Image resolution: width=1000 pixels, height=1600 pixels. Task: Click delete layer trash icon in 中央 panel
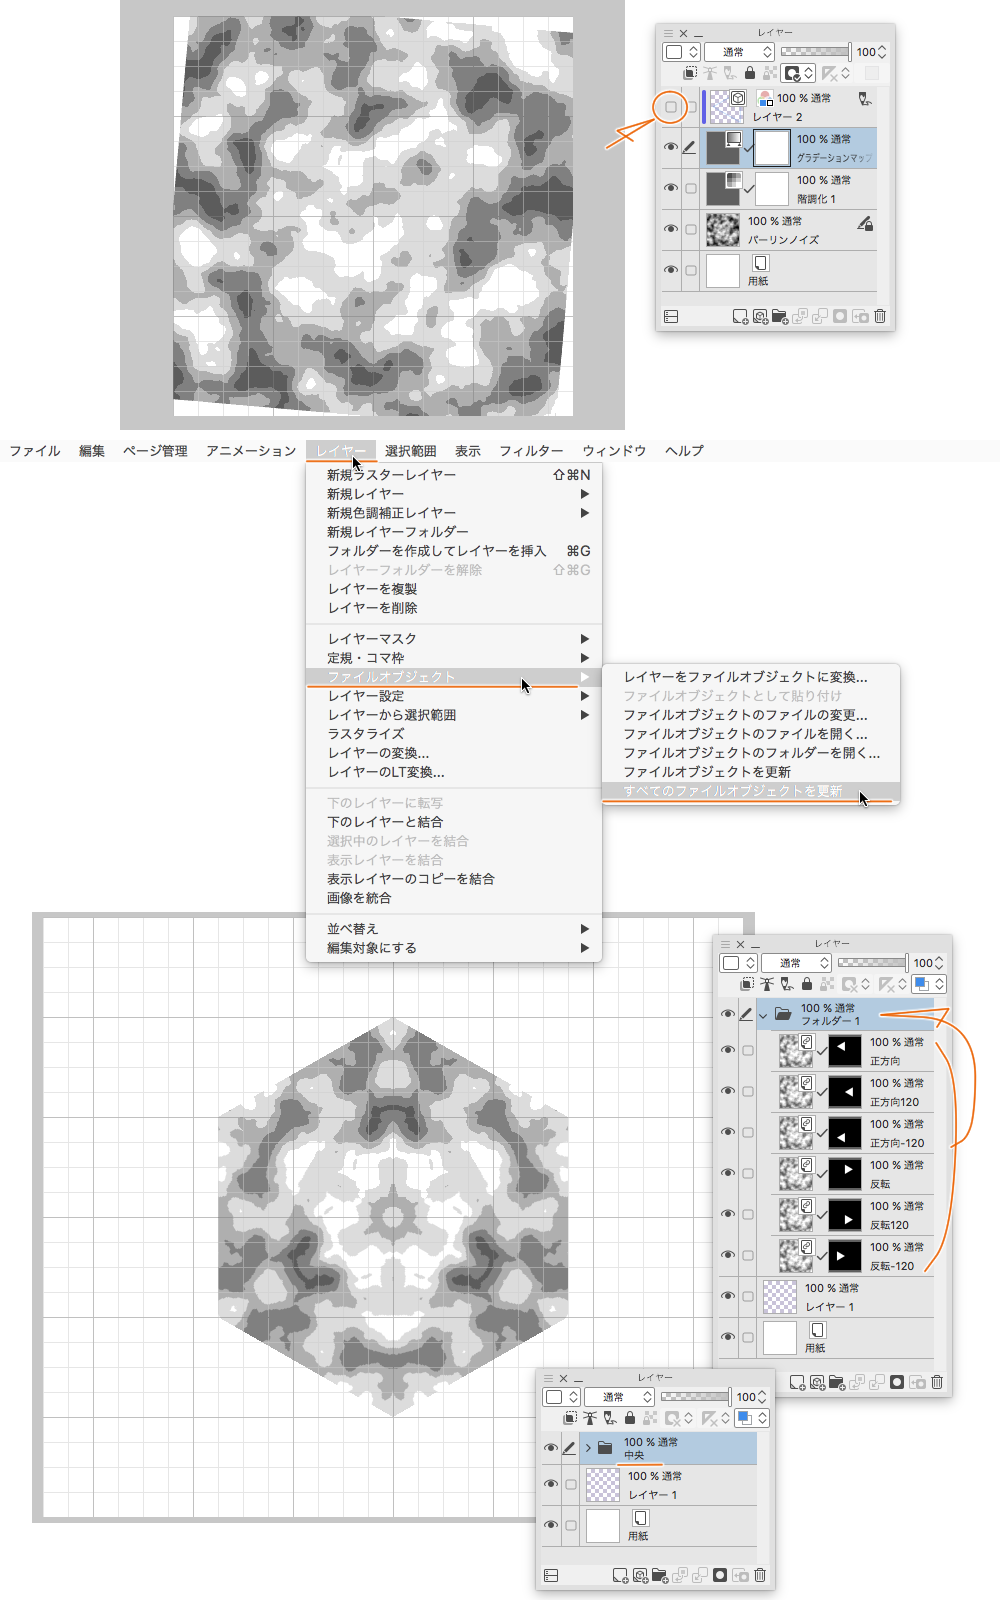click(760, 1575)
